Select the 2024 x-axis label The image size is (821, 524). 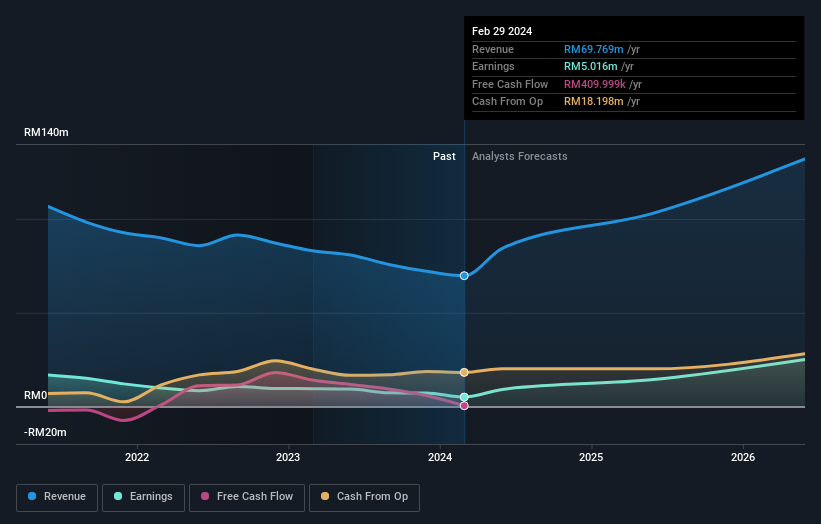440,458
